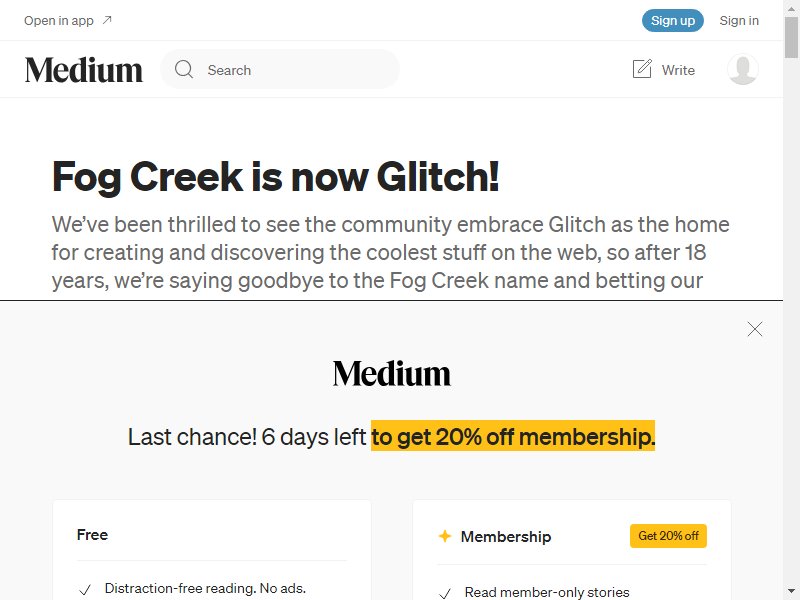The image size is (800, 600).
Task: Close the membership offer overlay
Action: point(755,329)
